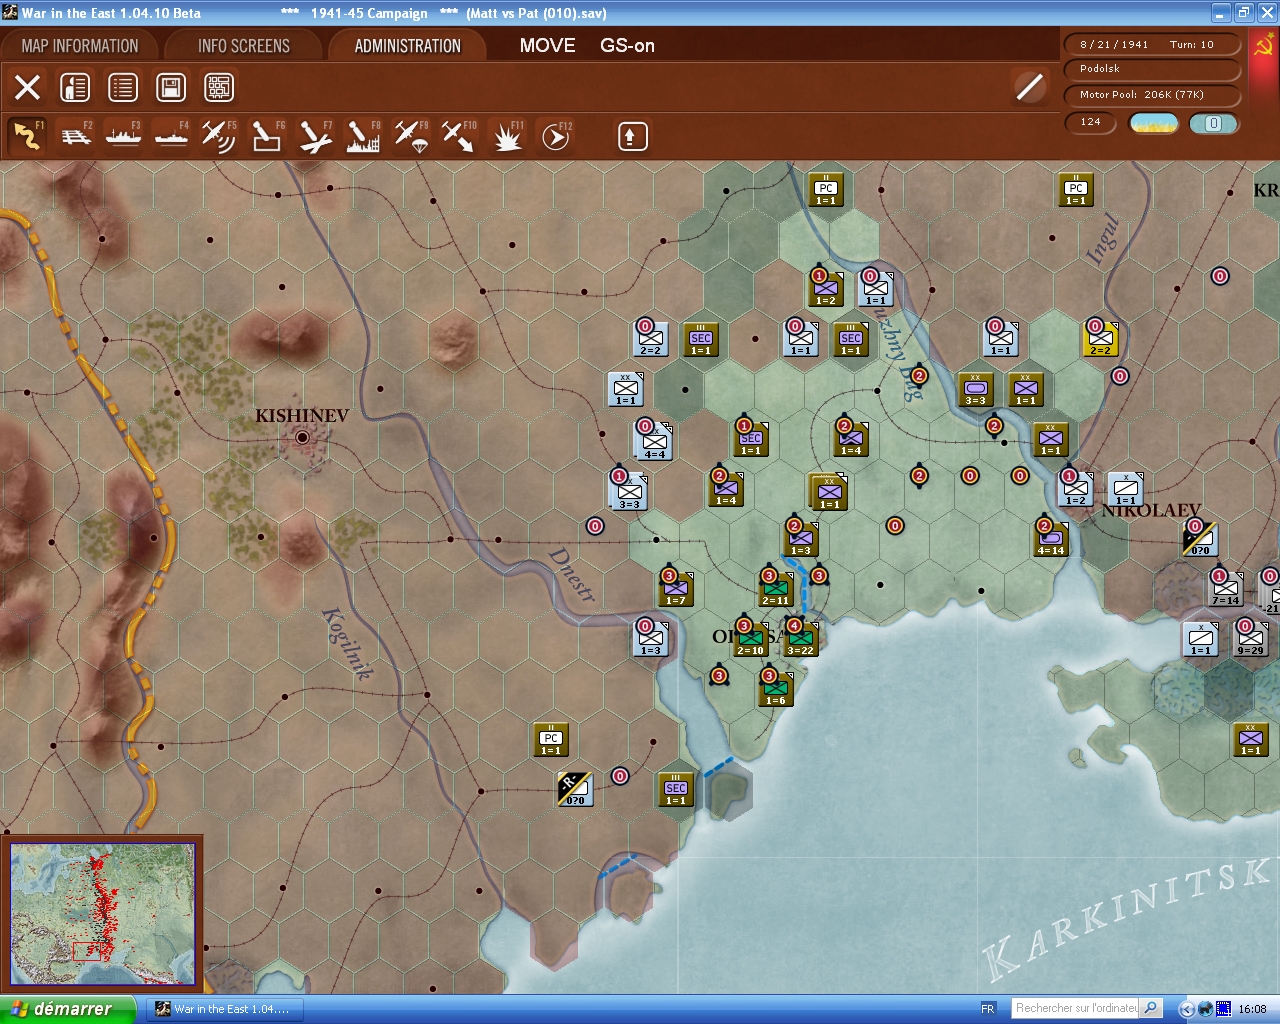Screen dimensions: 1280x1024
Task: Click the 16:08 taskbar clock
Action: 1252,1009
